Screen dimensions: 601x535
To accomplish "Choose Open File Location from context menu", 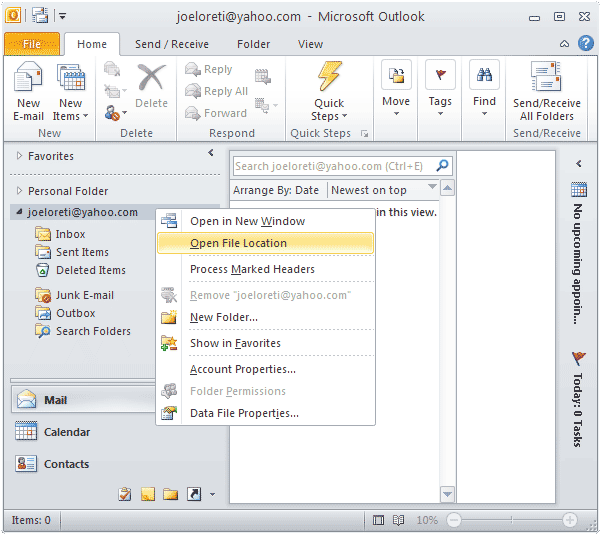I will click(238, 243).
